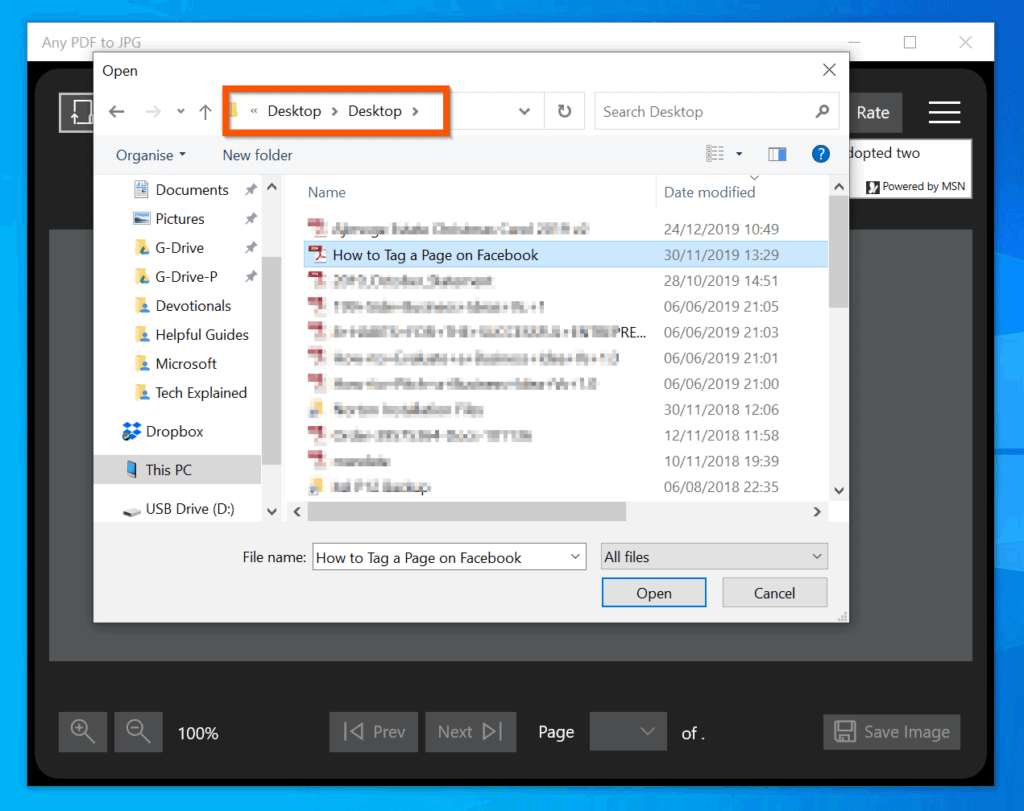This screenshot has height=811, width=1024.
Task: Click the zoom in magnifier icon
Action: [x=83, y=732]
